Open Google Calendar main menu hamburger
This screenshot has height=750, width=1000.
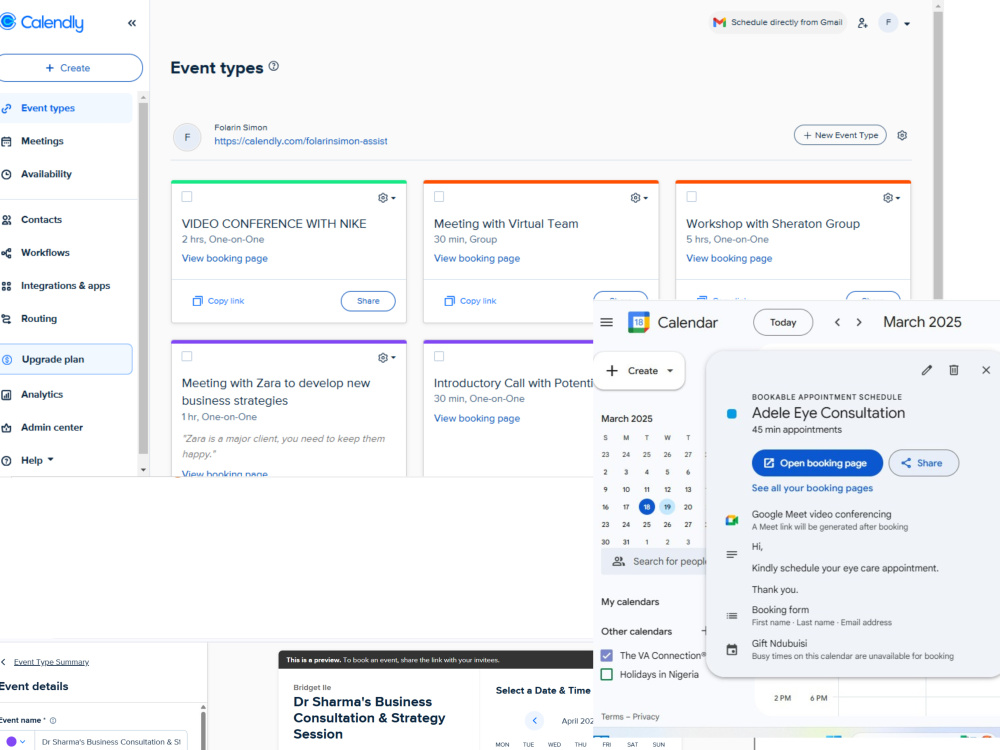point(607,323)
